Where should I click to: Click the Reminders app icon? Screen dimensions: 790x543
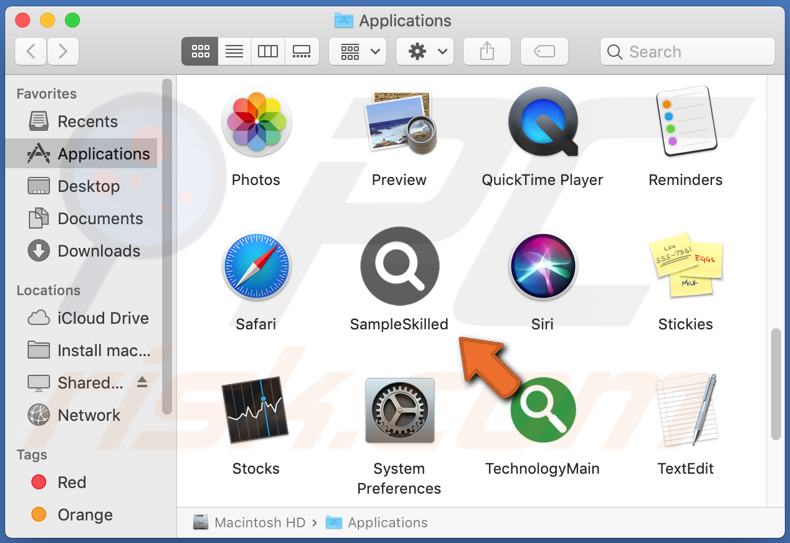pyautogui.click(x=686, y=121)
